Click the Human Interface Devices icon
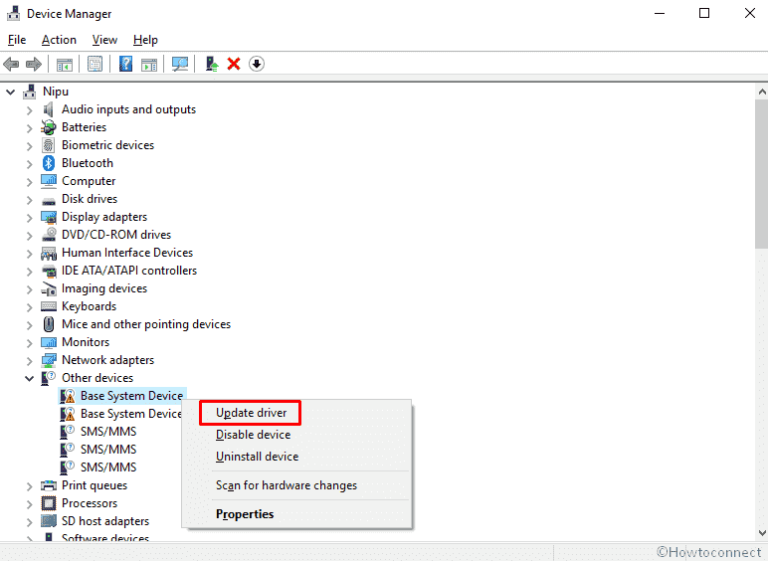 (x=48, y=253)
